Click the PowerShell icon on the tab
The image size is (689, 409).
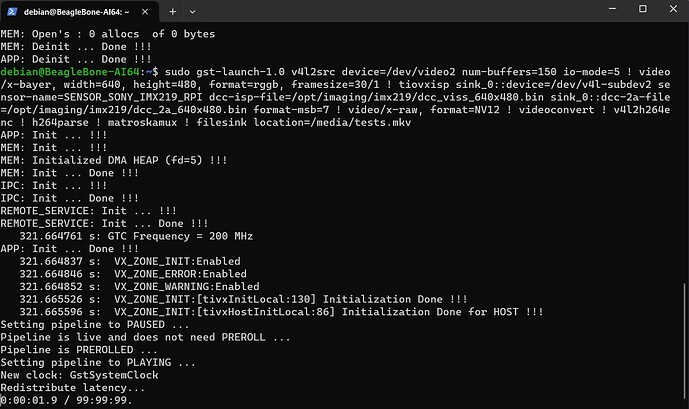click(x=12, y=12)
